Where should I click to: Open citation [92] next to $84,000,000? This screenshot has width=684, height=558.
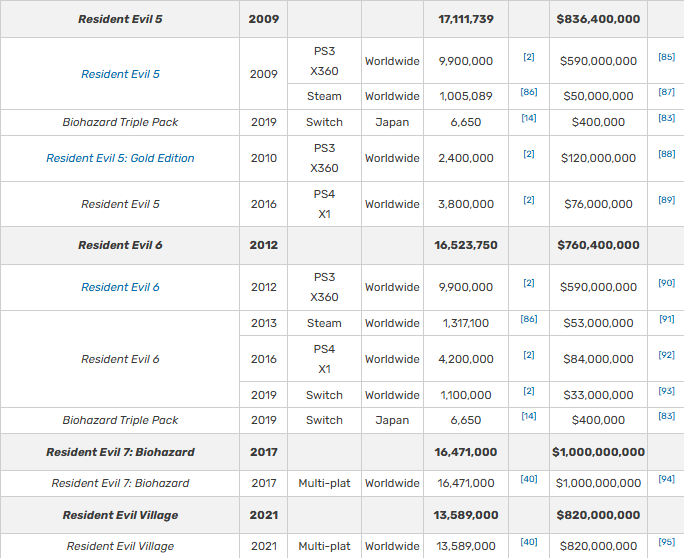[x=666, y=355]
